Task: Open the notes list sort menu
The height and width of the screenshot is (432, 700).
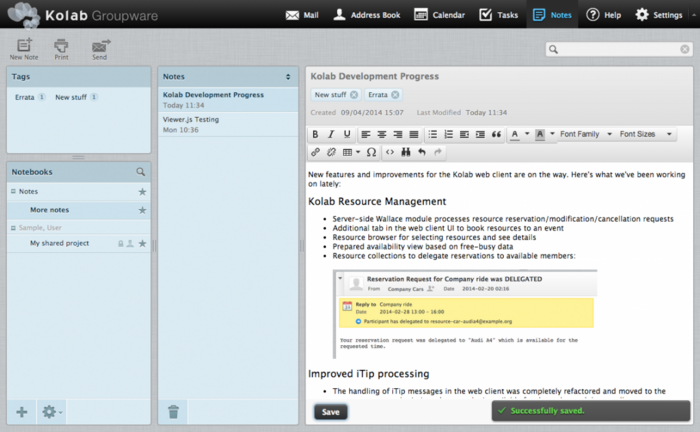Action: click(288, 76)
